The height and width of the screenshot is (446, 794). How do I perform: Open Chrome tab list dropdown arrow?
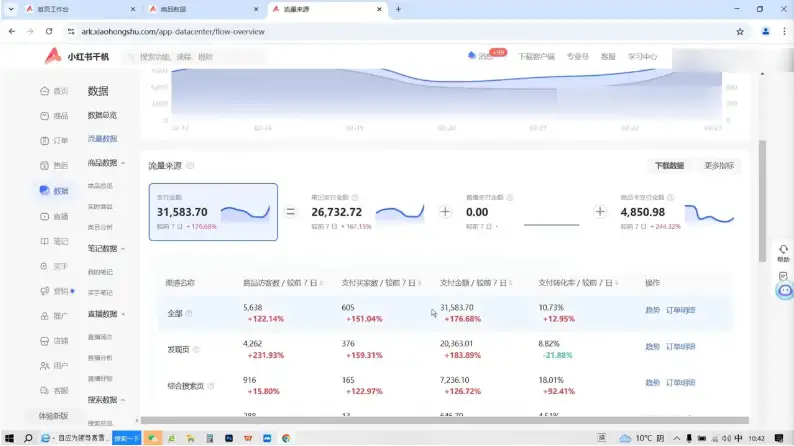tap(11, 9)
